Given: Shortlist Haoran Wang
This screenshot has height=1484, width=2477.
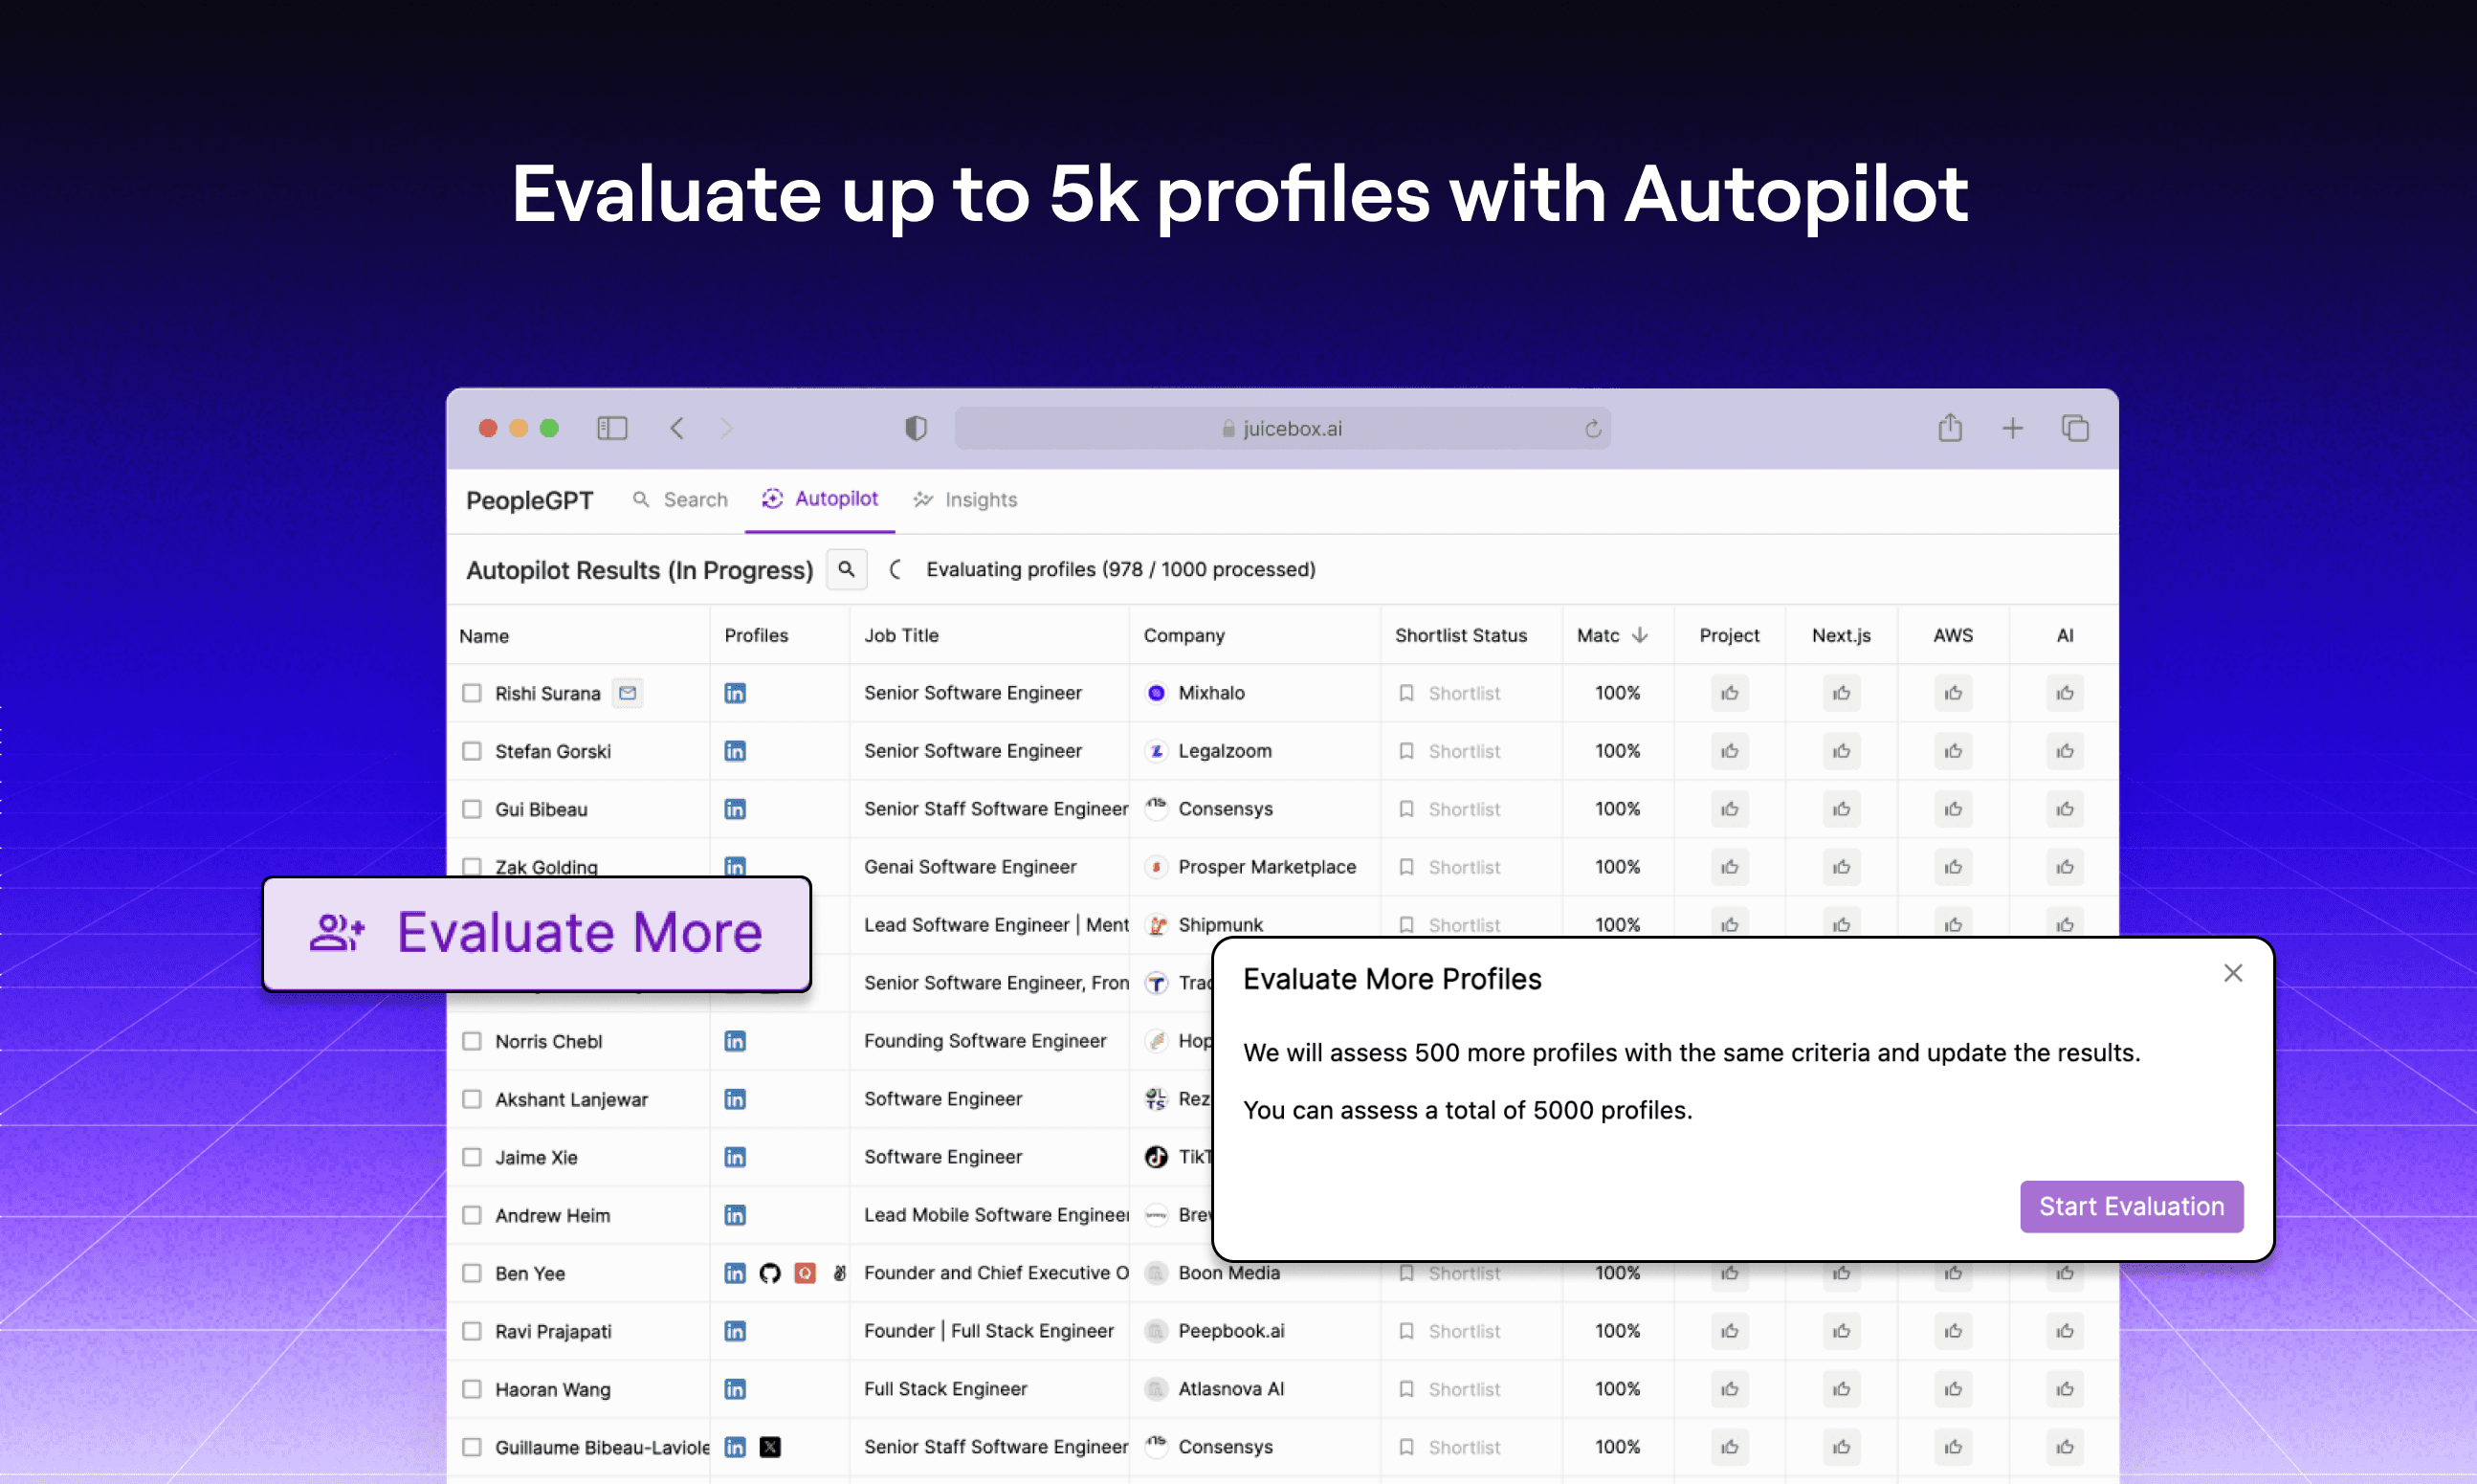Looking at the screenshot, I should tap(1450, 1389).
